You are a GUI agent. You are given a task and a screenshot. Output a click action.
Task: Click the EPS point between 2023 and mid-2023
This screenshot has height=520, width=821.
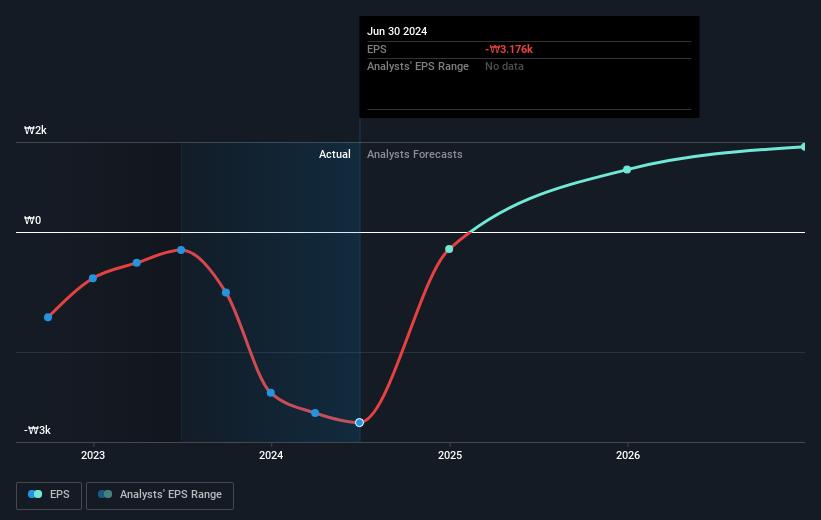click(137, 263)
